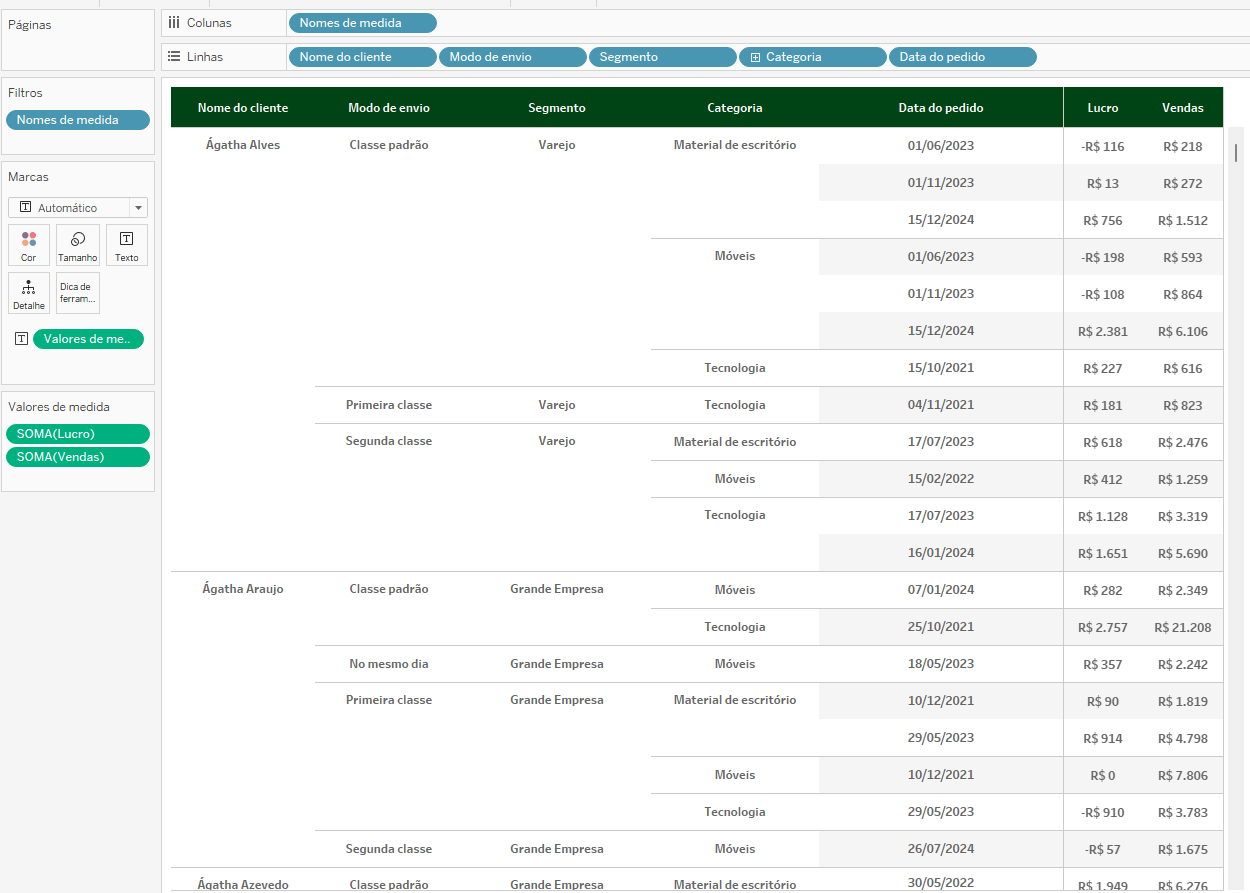Click the Lucro column header
Viewport: 1250px width, 893px height.
coord(1103,108)
